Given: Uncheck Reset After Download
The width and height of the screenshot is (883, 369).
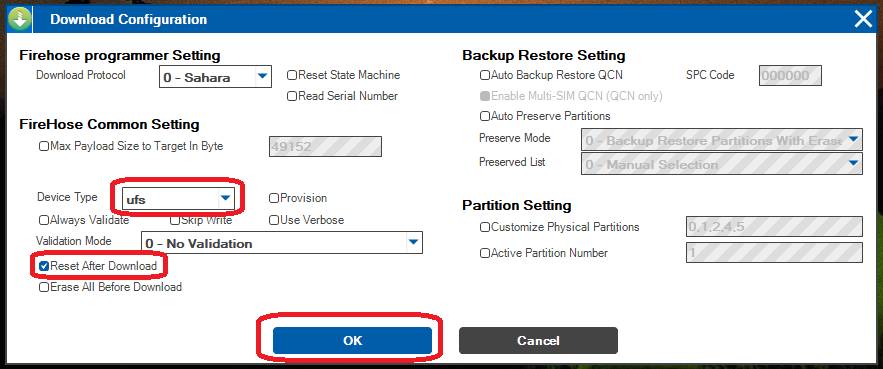Looking at the screenshot, I should [44, 266].
